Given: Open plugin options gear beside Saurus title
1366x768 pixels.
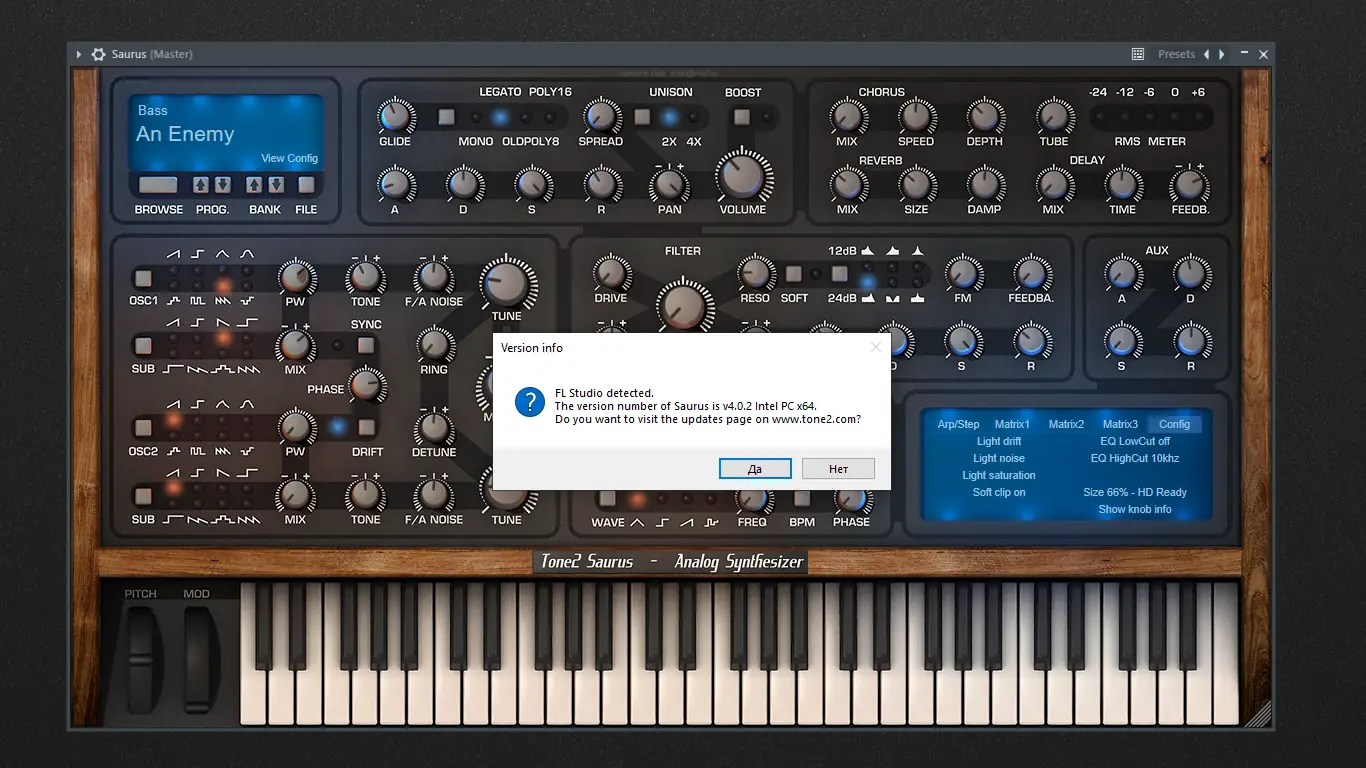Looking at the screenshot, I should (x=98, y=54).
